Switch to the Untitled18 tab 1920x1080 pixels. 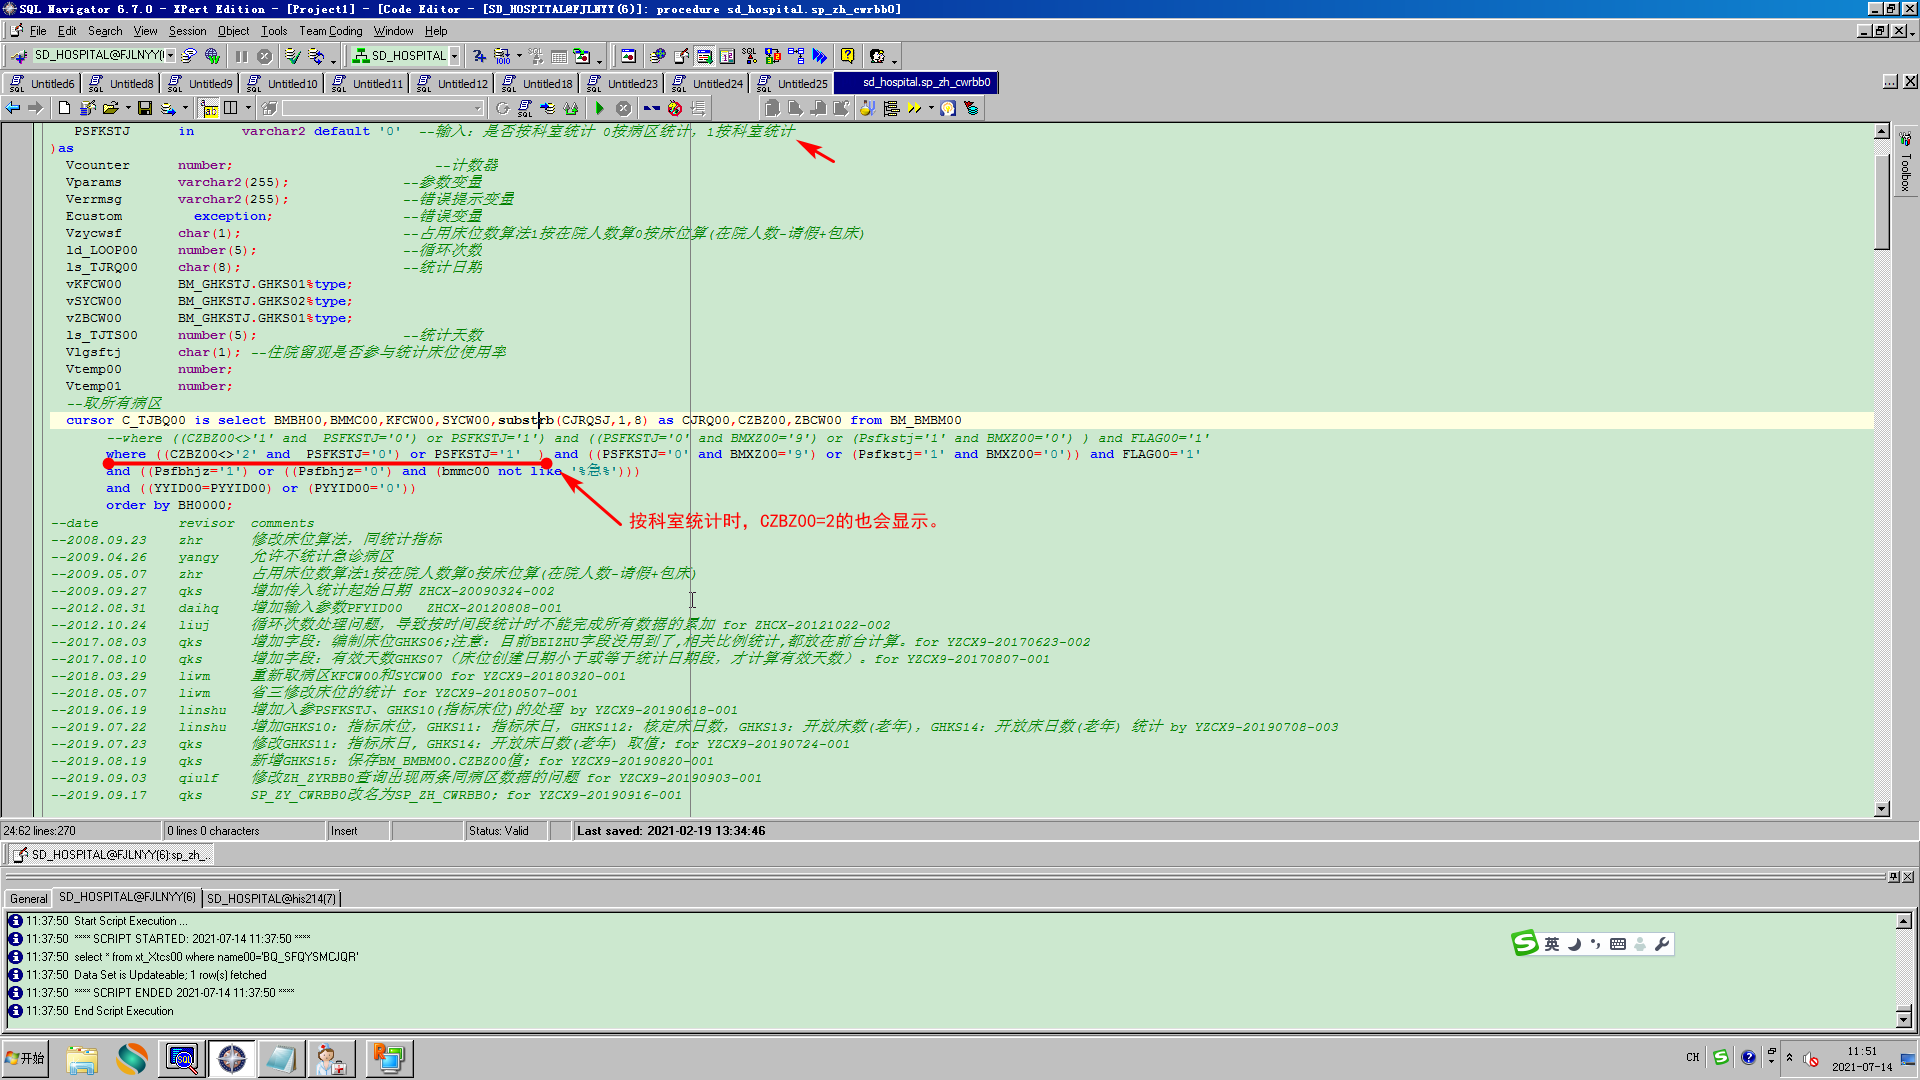click(546, 83)
